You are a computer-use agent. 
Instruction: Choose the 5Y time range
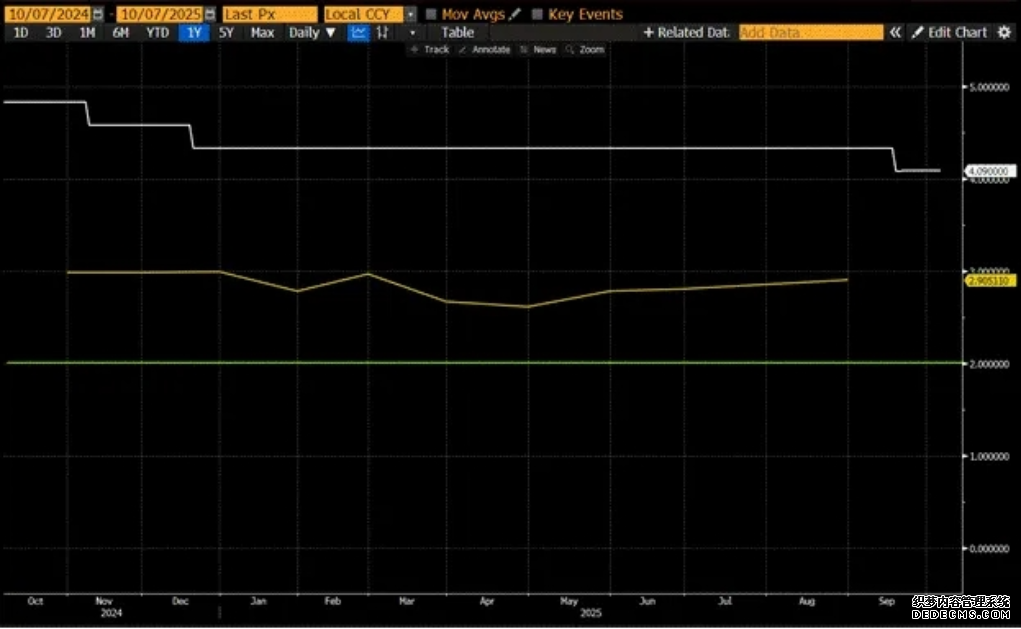[x=226, y=33]
